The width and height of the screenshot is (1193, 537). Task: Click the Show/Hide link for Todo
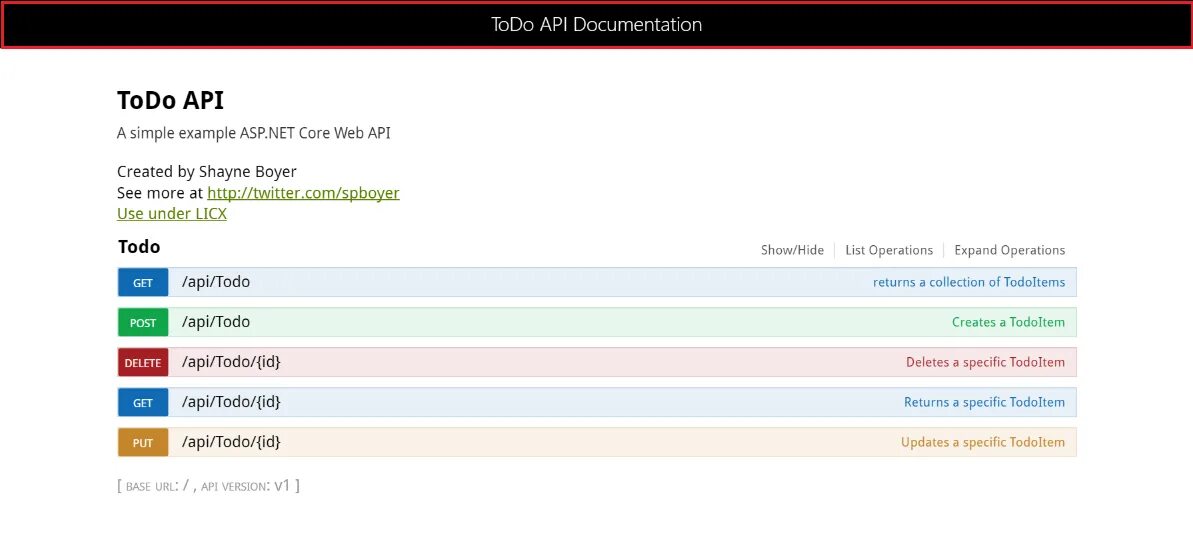coord(792,250)
